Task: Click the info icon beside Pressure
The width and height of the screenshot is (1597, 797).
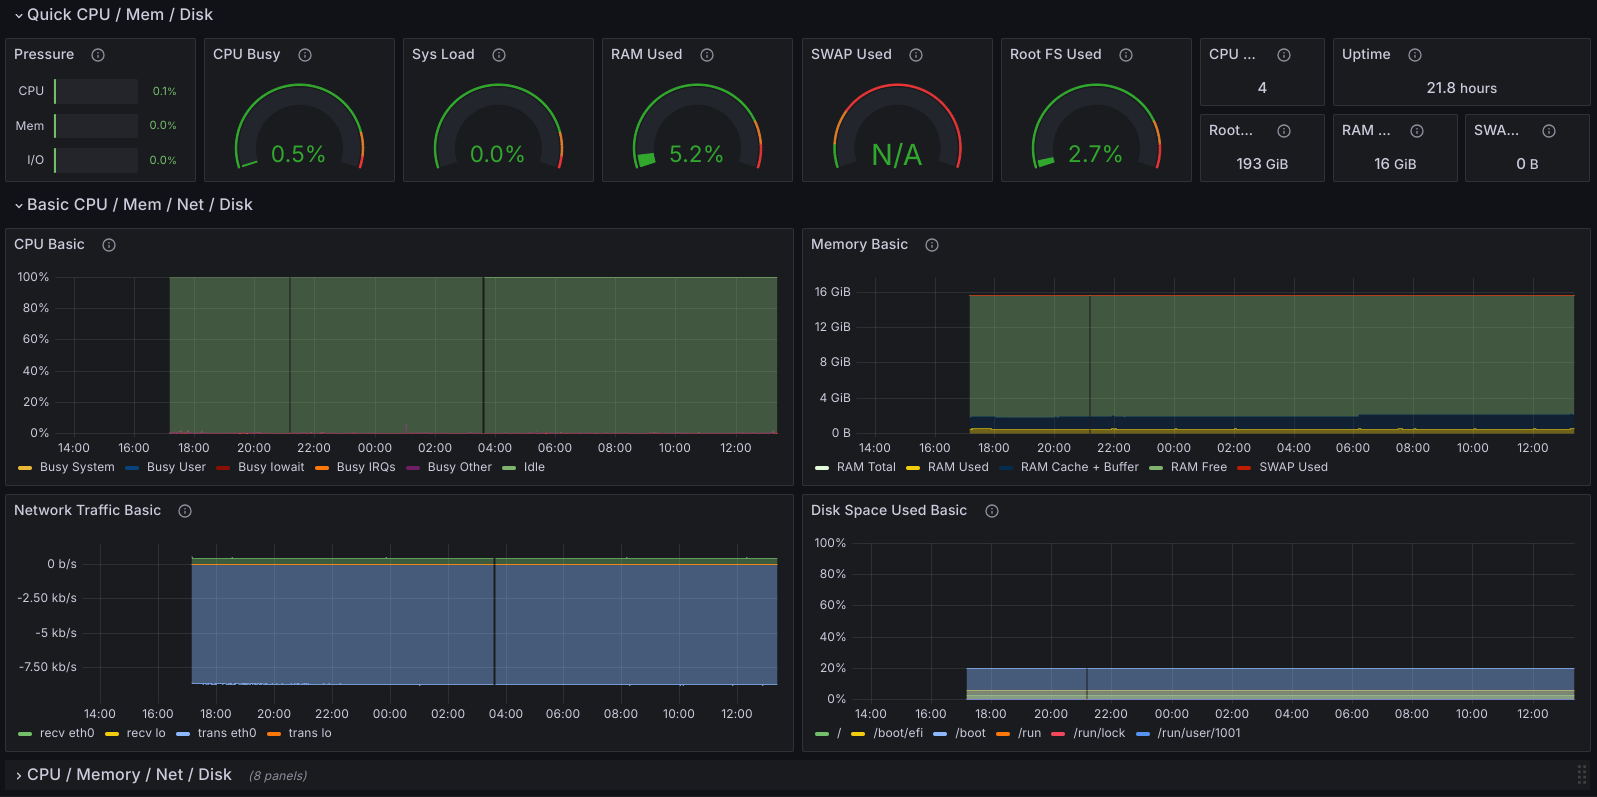Action: 98,55
